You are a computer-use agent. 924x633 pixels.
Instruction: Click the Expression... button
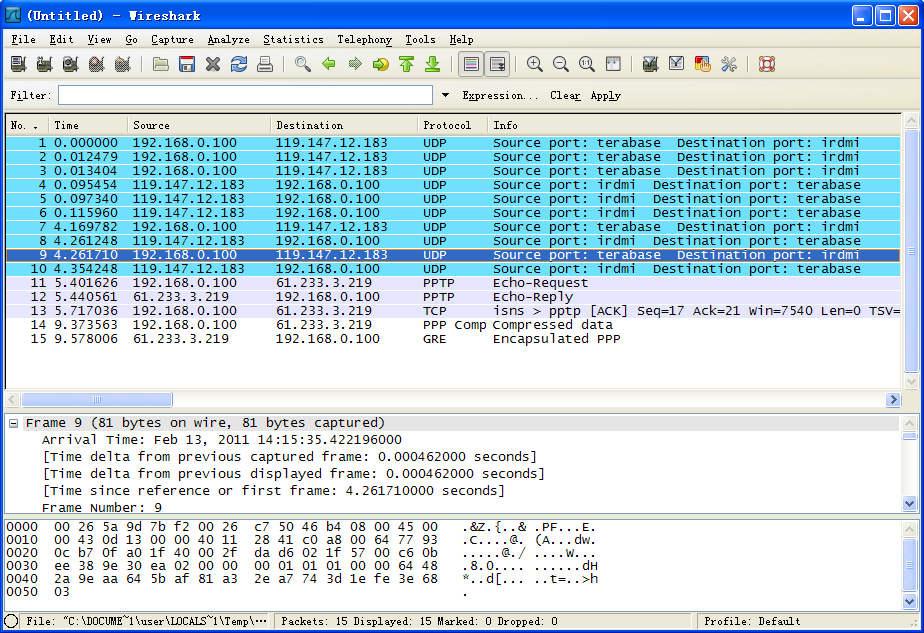[500, 95]
